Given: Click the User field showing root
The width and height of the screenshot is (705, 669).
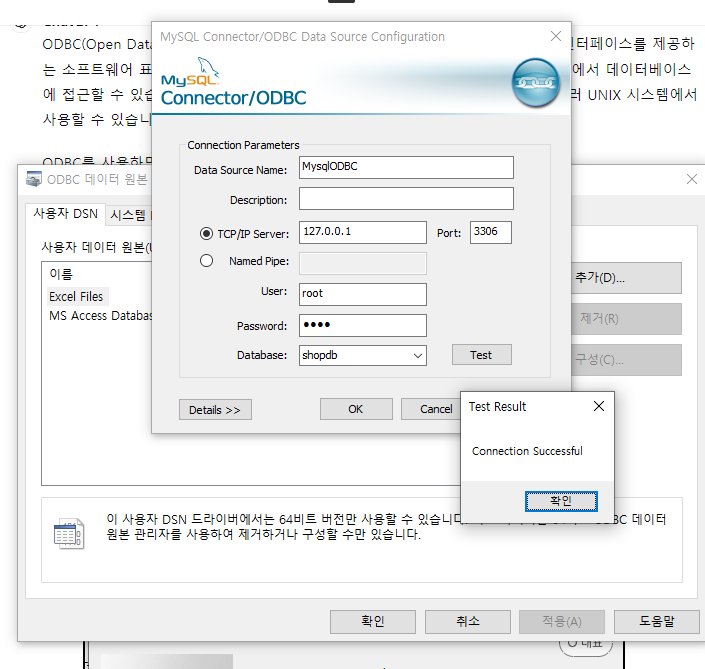Looking at the screenshot, I should click(362, 294).
